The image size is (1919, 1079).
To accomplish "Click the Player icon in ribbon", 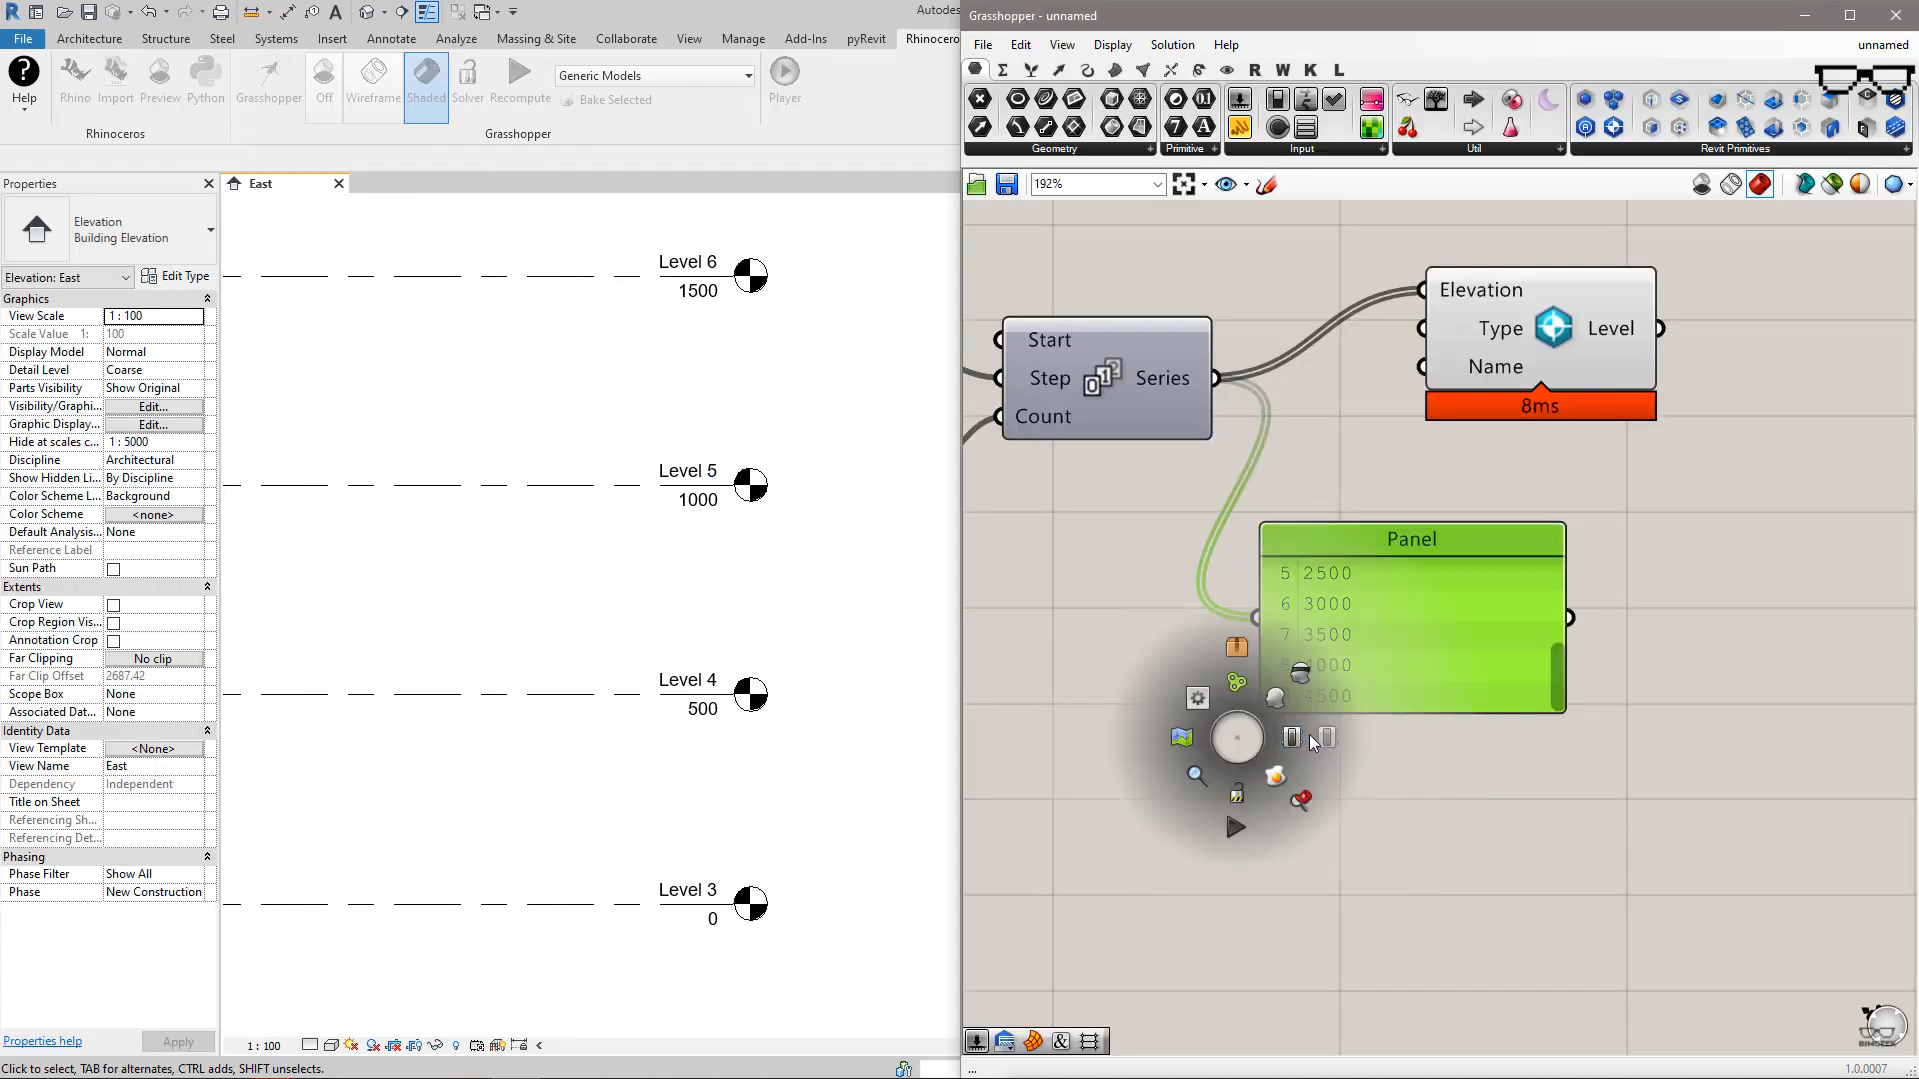I will [x=784, y=80].
